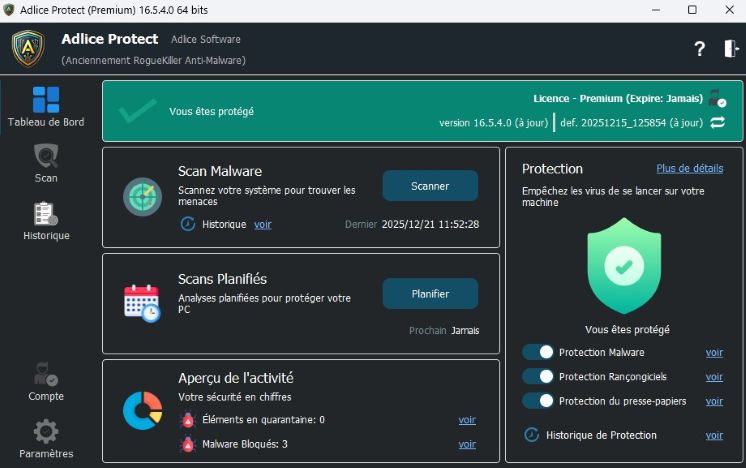Click the checkmark icon in protected banner
The width and height of the screenshot is (746, 468).
tap(137, 111)
